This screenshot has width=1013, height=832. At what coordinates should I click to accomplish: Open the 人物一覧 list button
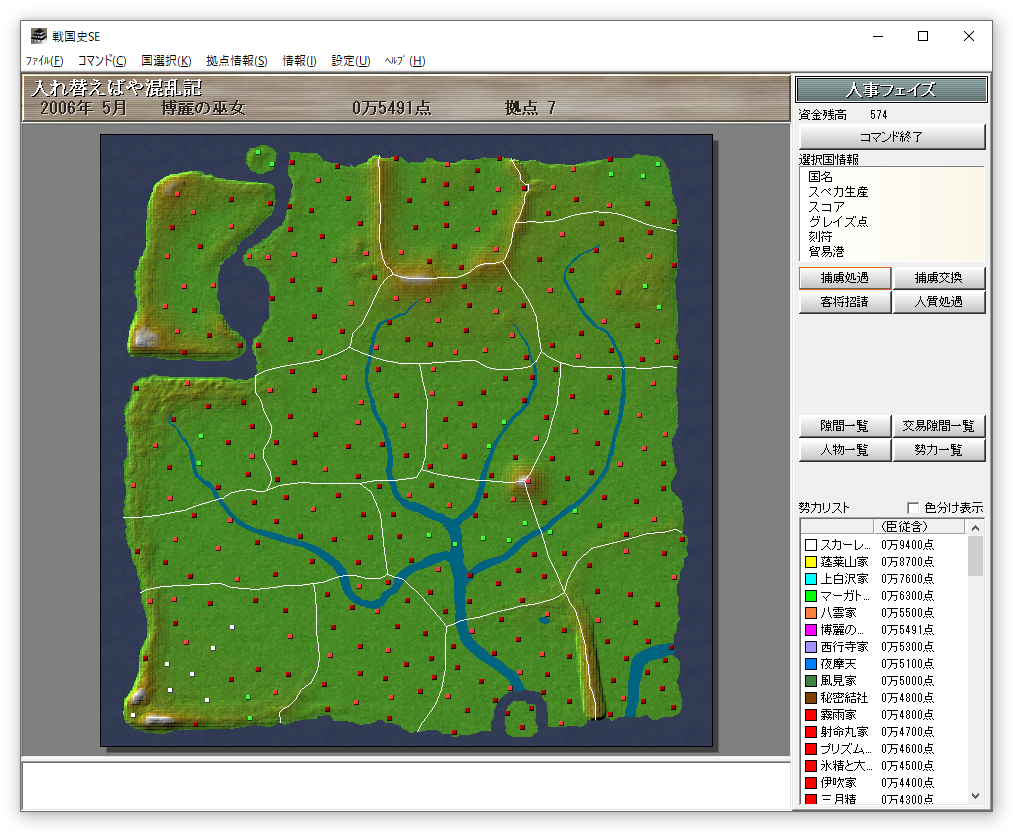844,450
